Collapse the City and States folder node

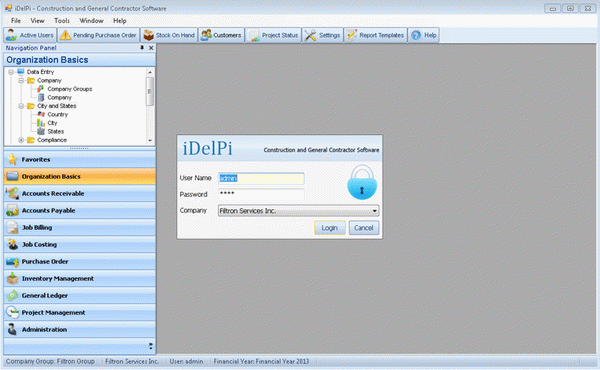point(21,106)
